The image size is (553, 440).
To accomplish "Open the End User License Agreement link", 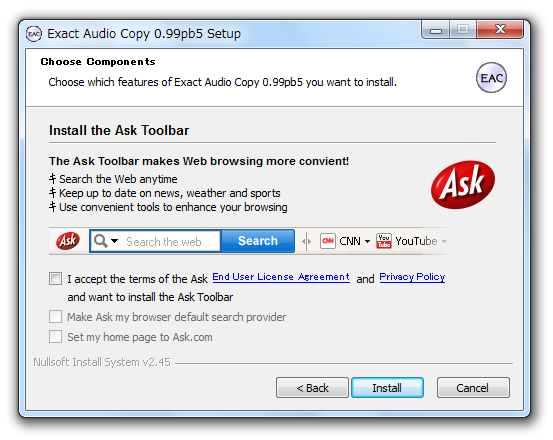I will 281,277.
